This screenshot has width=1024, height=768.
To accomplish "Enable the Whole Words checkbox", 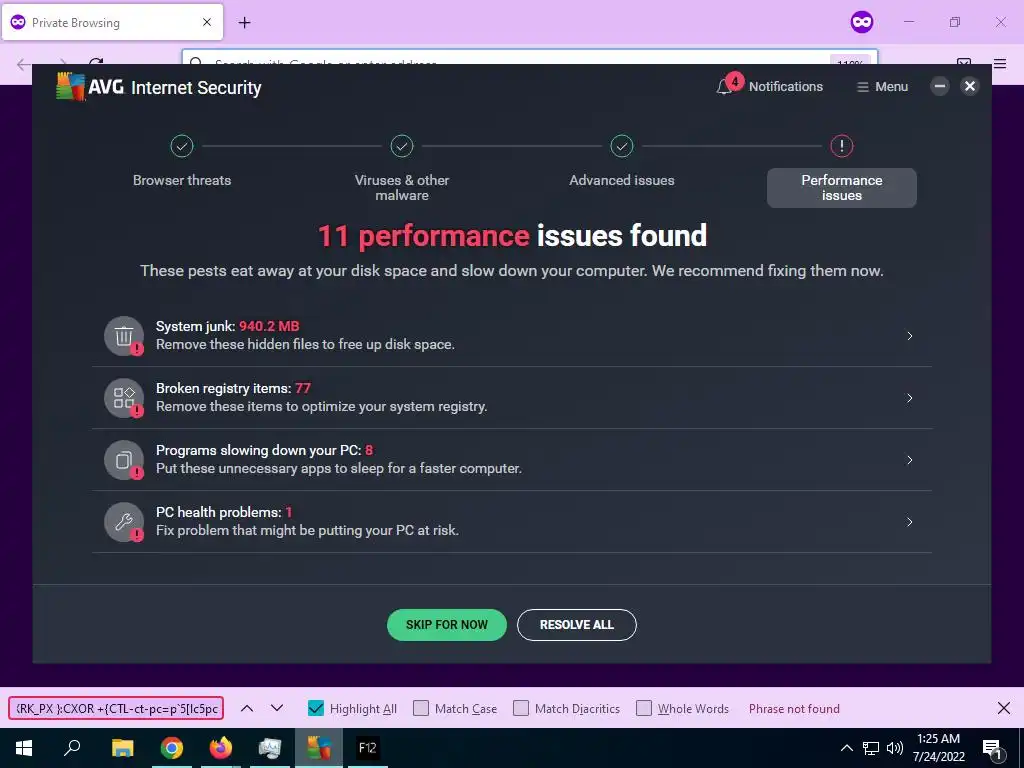I will [x=644, y=709].
